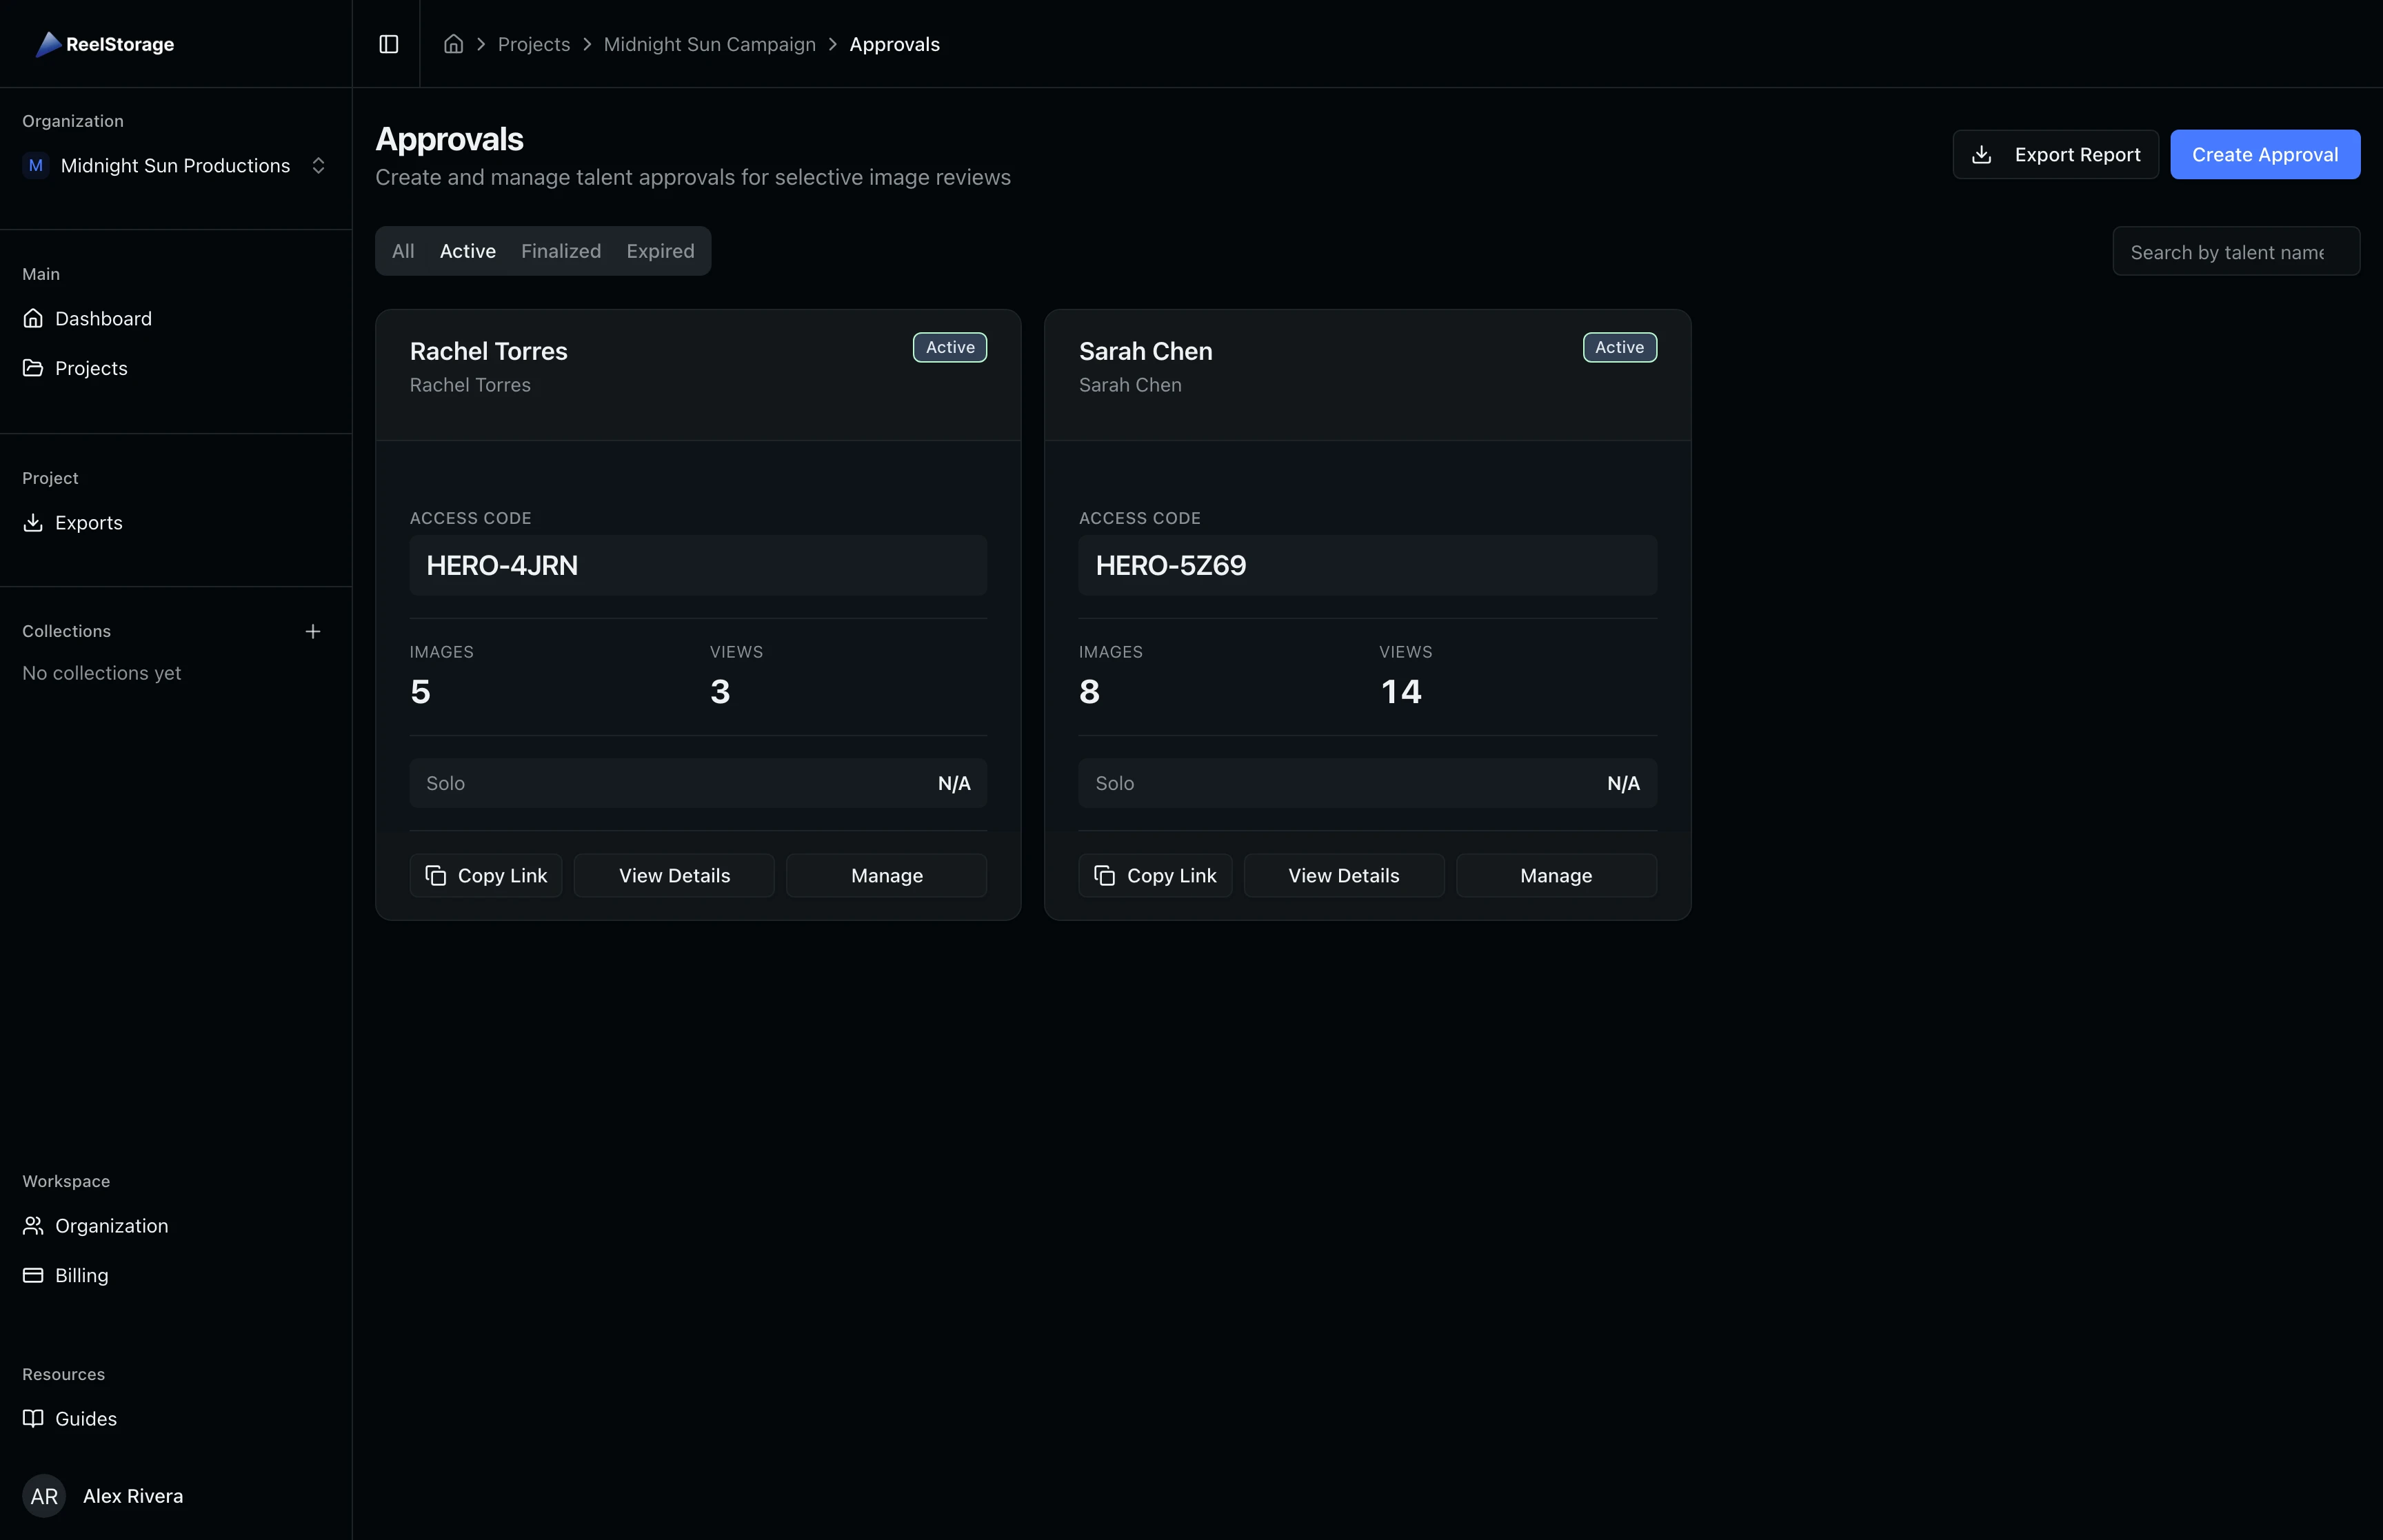Toggle the sidebar panel icon

[388, 44]
